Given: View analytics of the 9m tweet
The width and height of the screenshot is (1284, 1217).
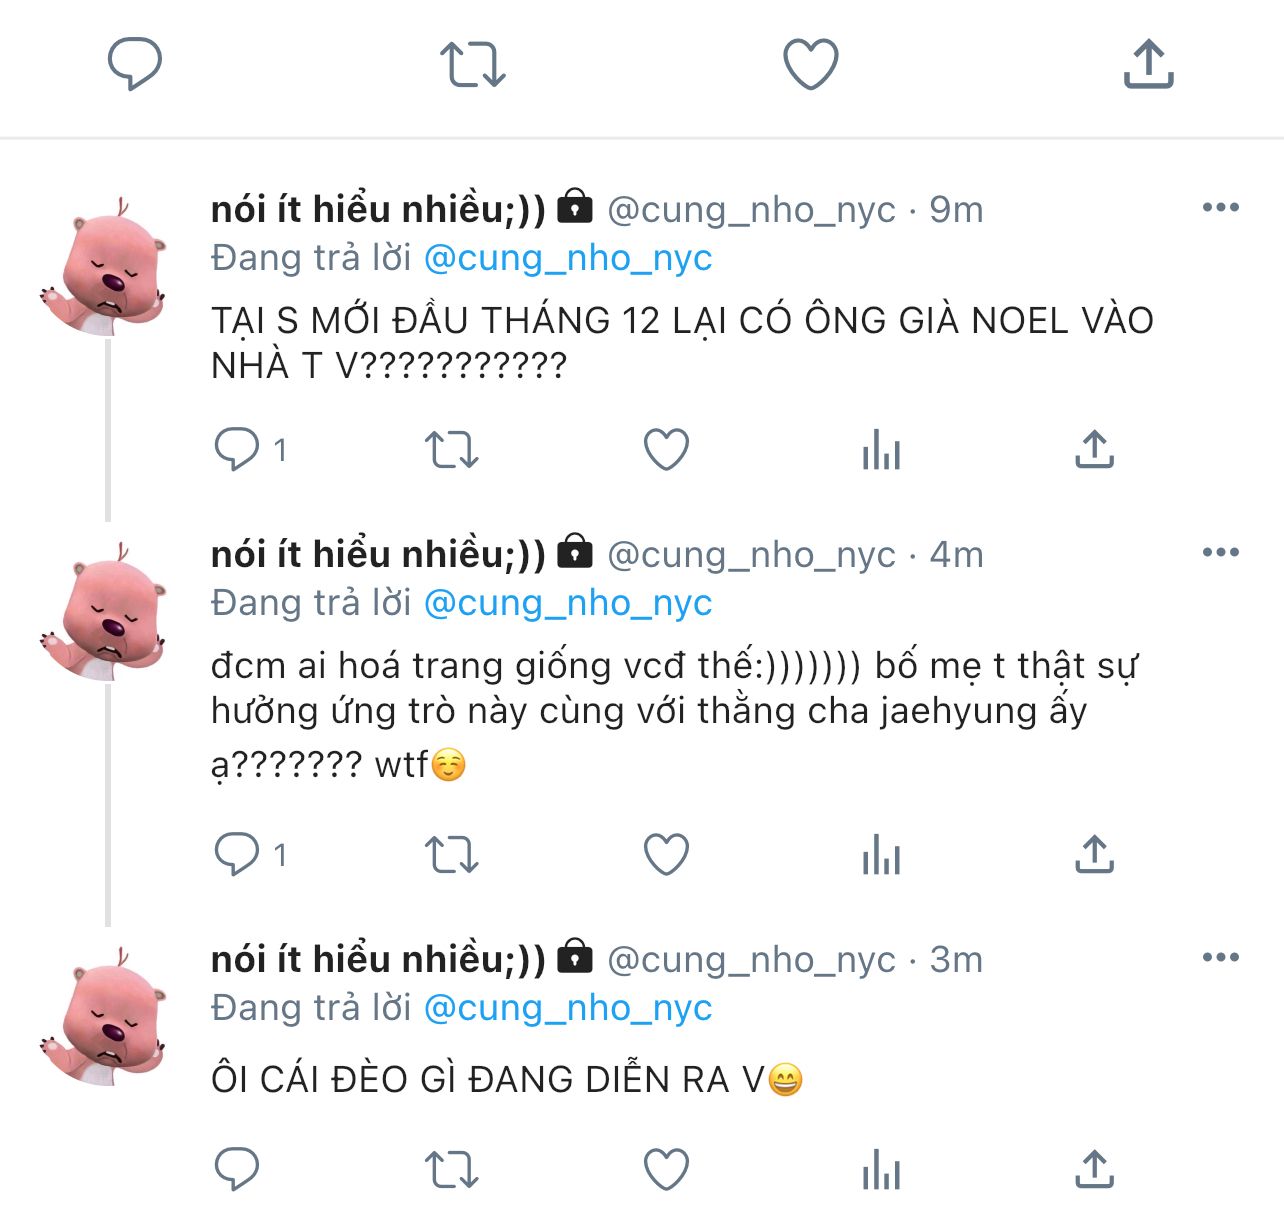Looking at the screenshot, I should tap(881, 450).
